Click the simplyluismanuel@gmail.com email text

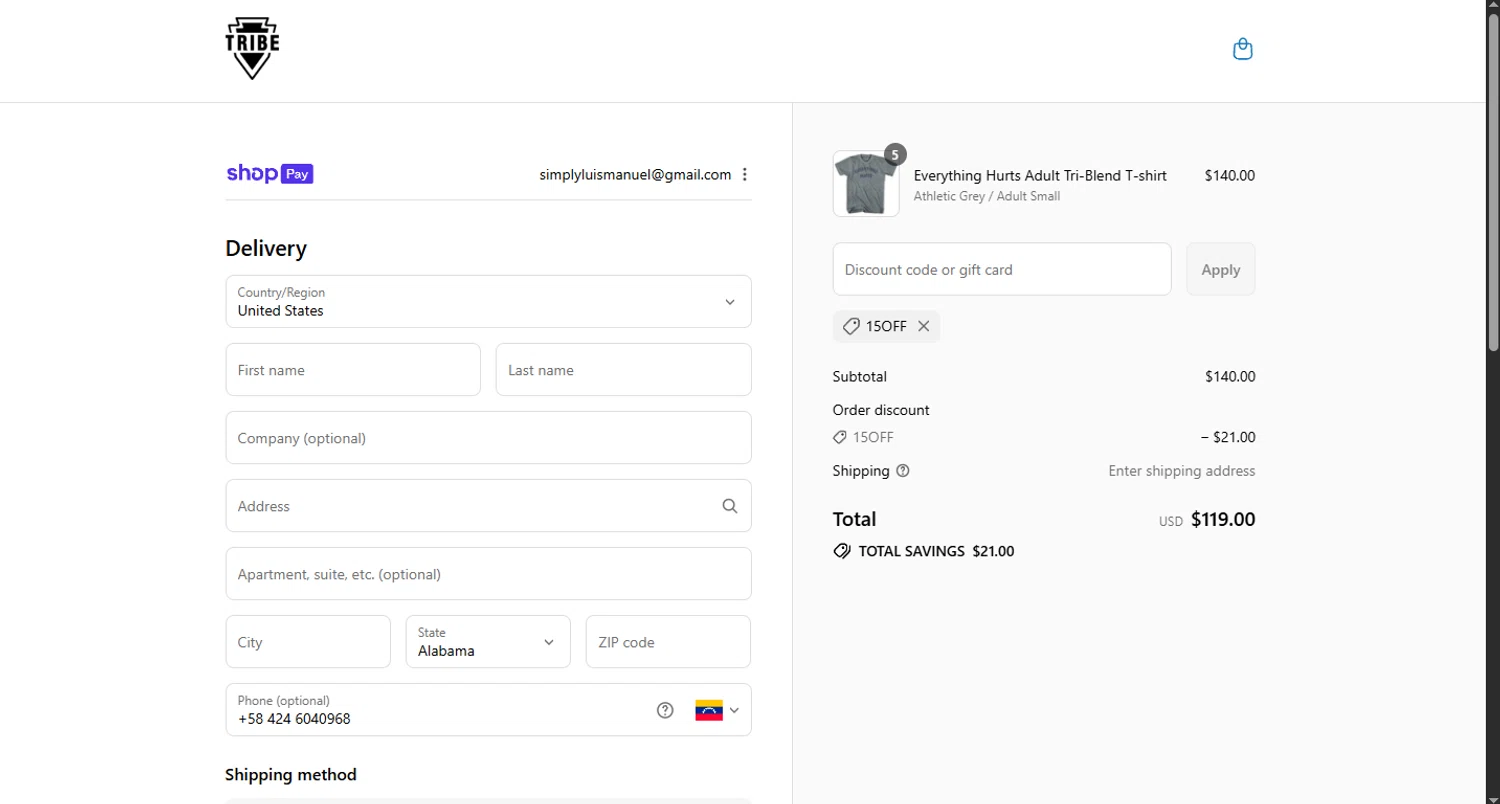coord(635,174)
